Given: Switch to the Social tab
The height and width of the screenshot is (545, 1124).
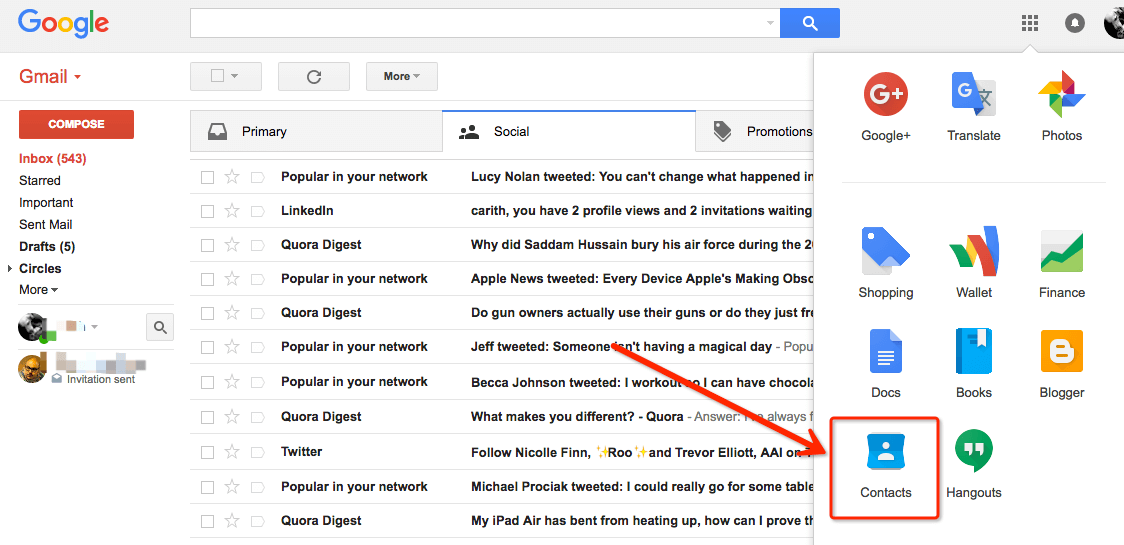Looking at the screenshot, I should click(x=569, y=131).
